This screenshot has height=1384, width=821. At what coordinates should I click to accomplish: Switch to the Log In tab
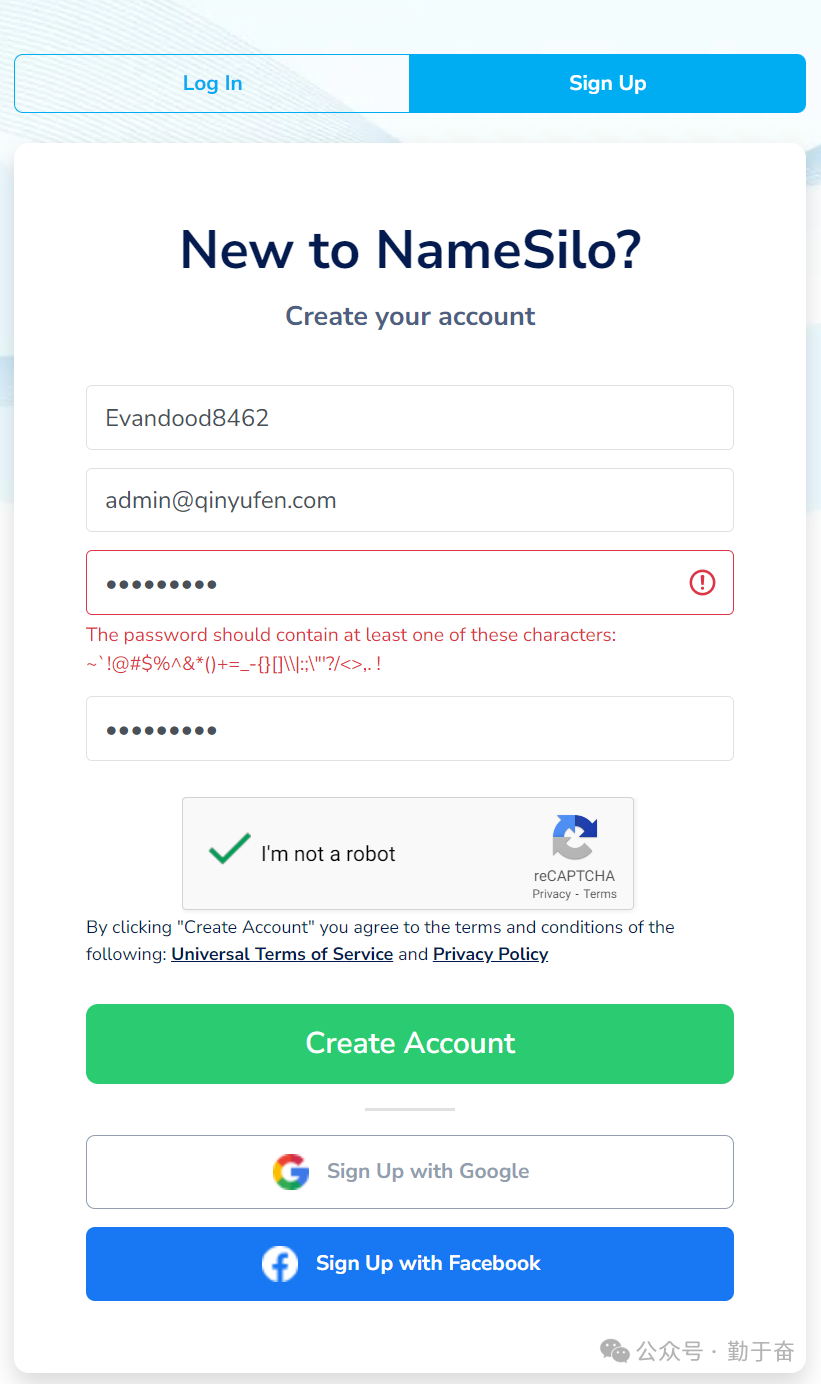212,83
